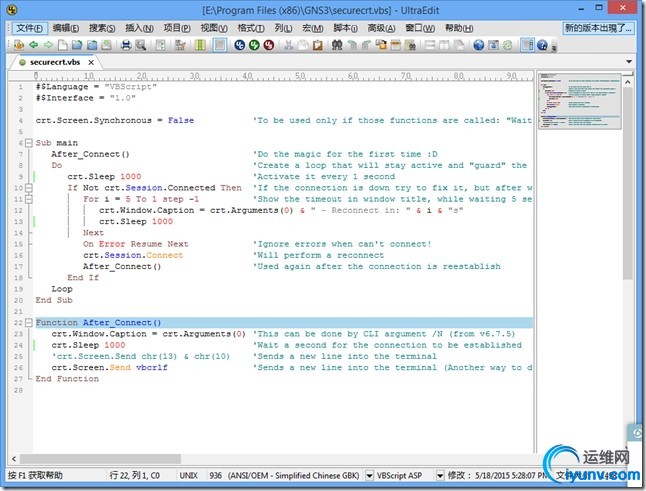Collapse the Function After_Connect fold at line 22
This screenshot has width=646, height=491.
point(28,323)
